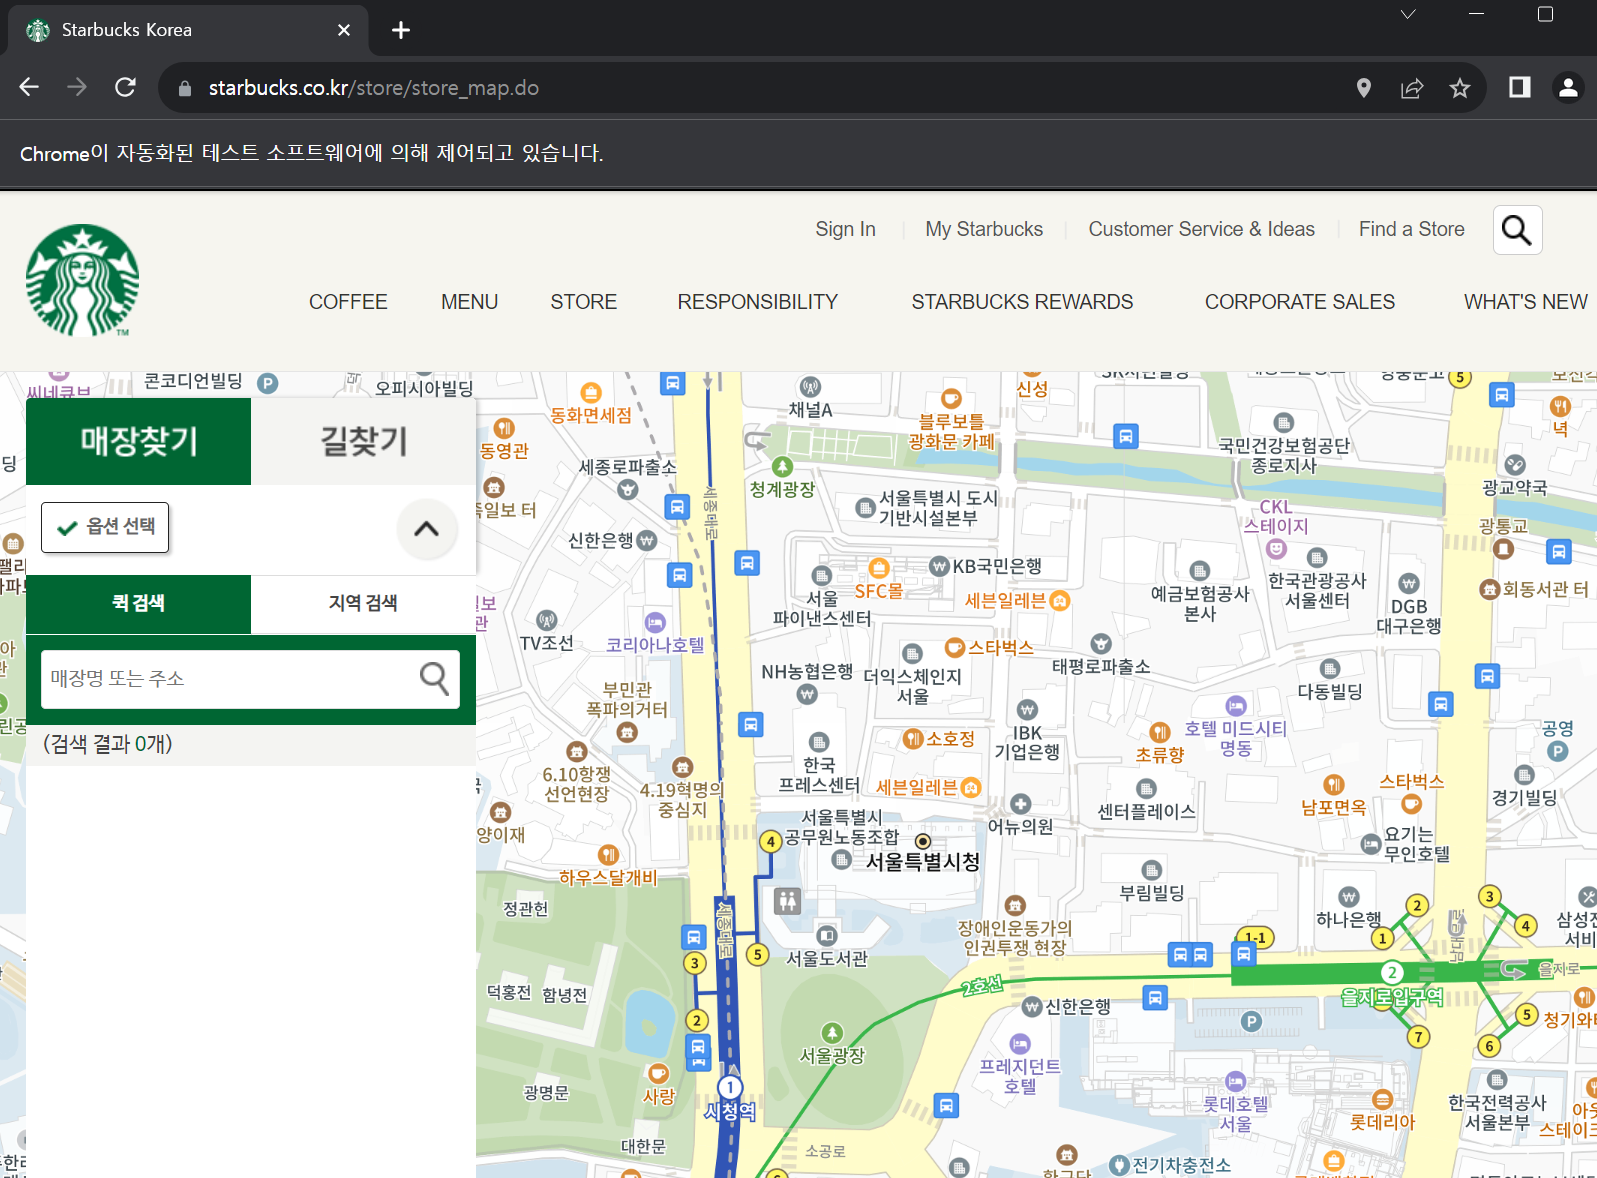Click the Sign In link
Viewport: 1597px width, 1178px height.
pos(845,229)
